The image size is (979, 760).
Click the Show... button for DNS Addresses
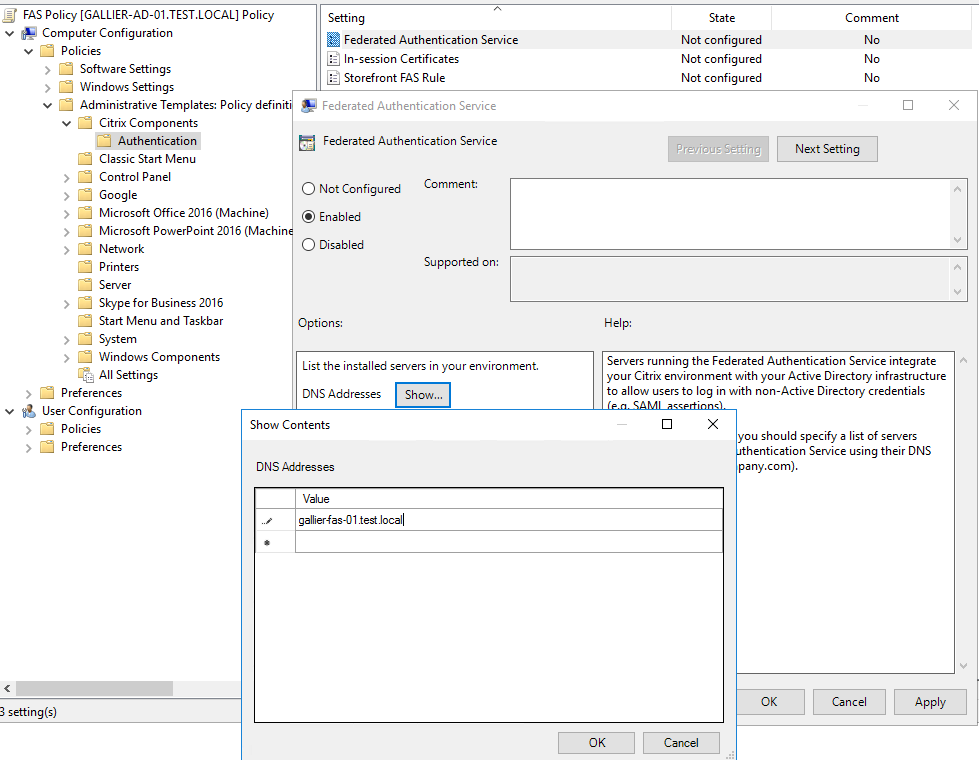[423, 395]
